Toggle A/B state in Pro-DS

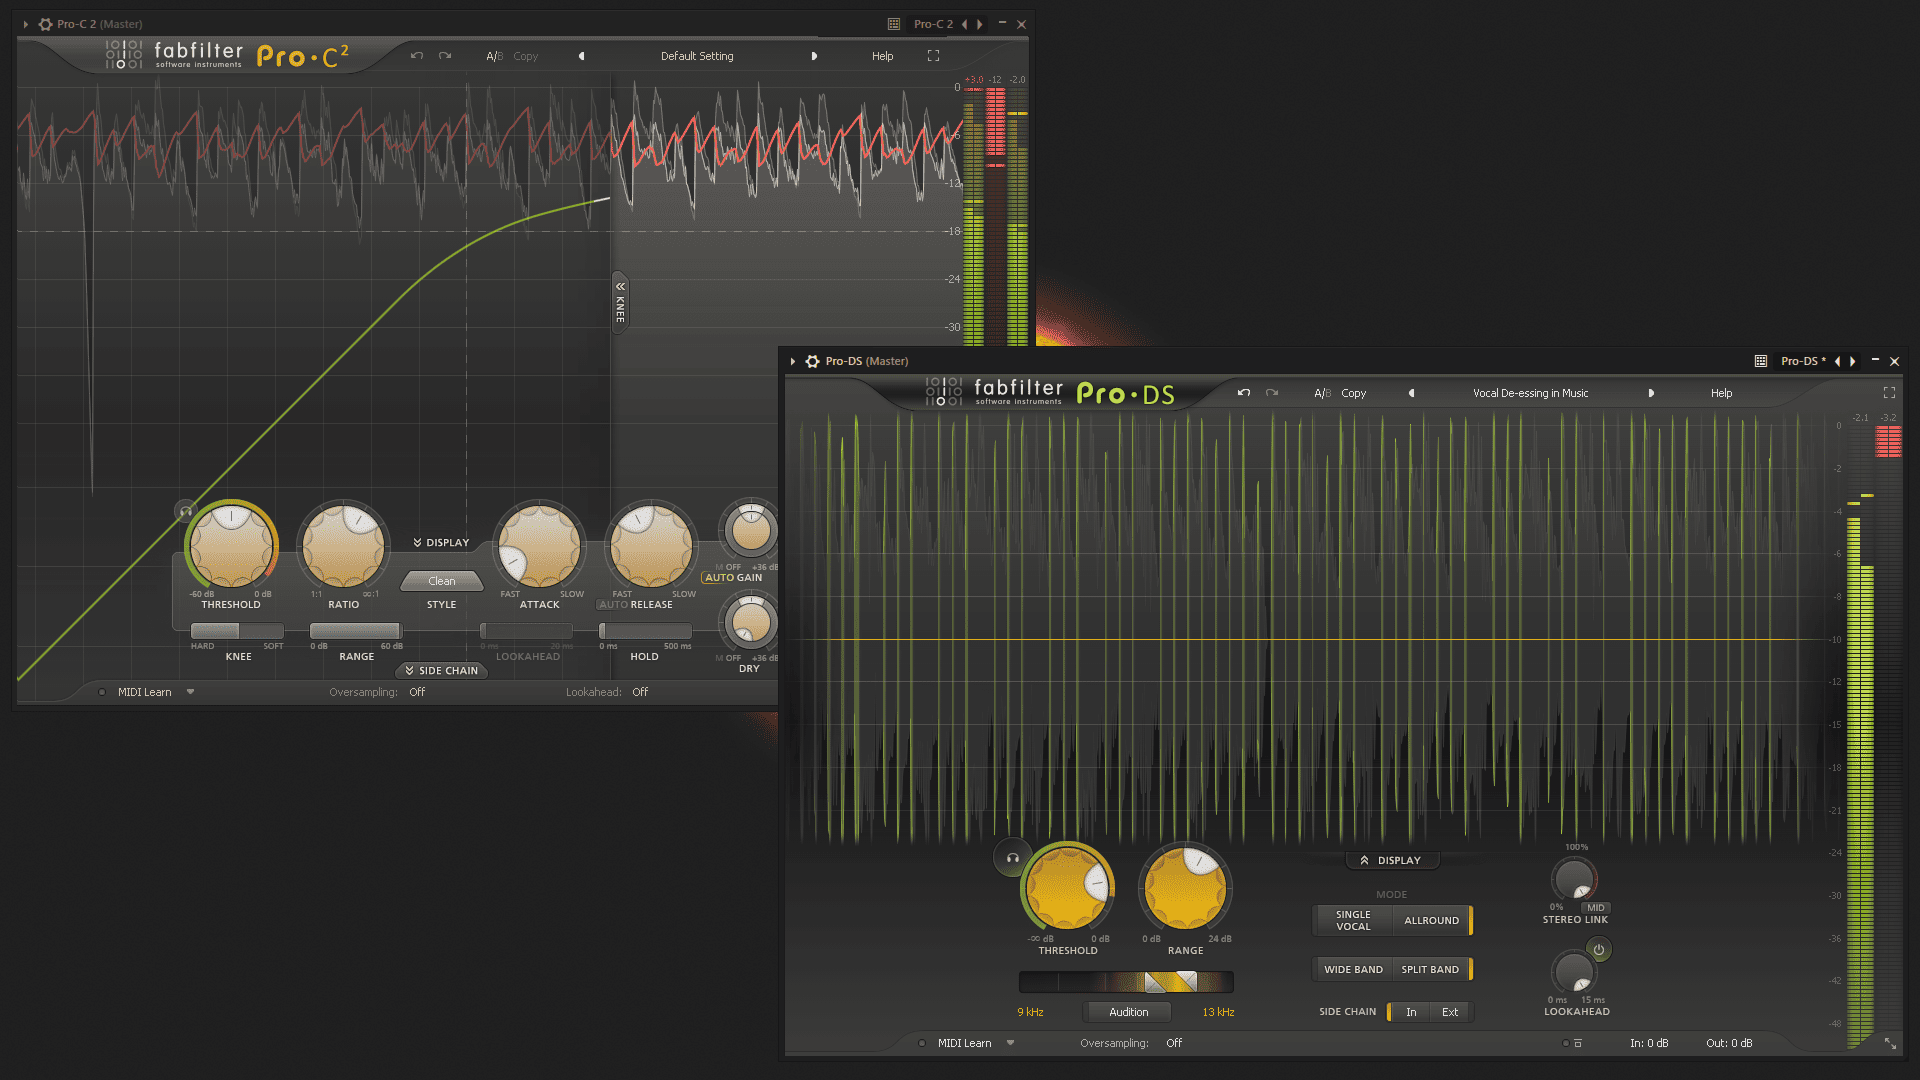pos(1322,393)
